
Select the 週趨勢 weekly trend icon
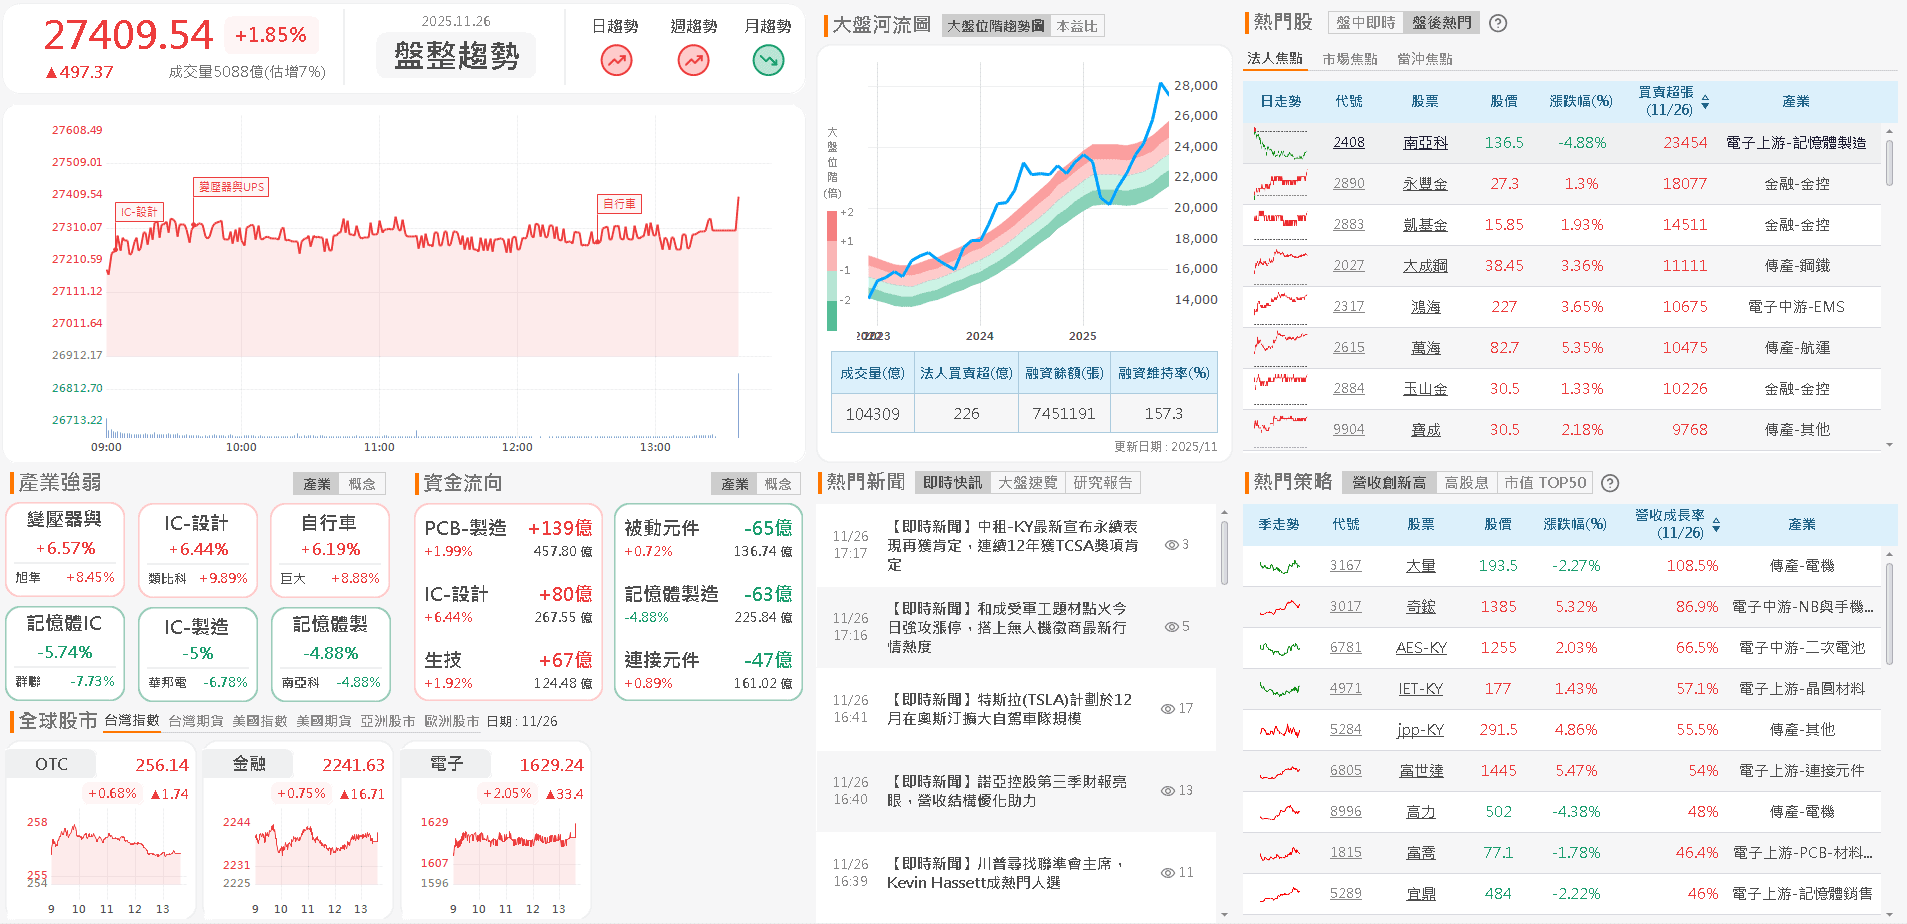pyautogui.click(x=693, y=60)
